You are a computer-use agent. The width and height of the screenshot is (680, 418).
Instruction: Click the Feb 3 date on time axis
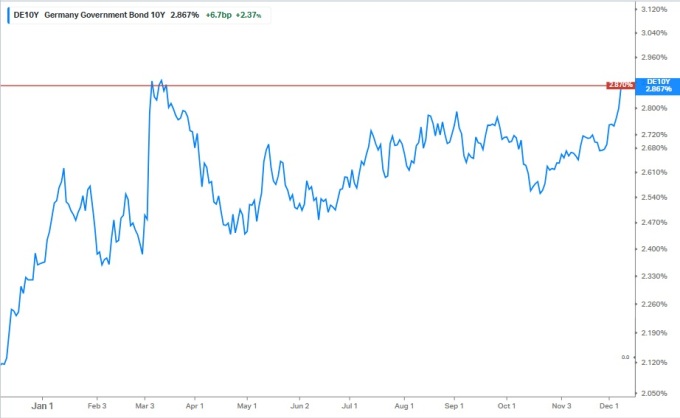[97, 406]
